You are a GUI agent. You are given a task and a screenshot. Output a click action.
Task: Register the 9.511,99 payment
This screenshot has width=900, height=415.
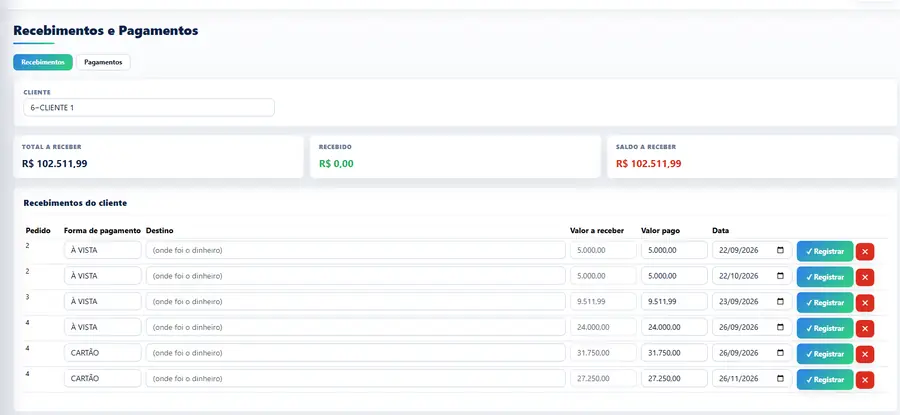pos(825,303)
